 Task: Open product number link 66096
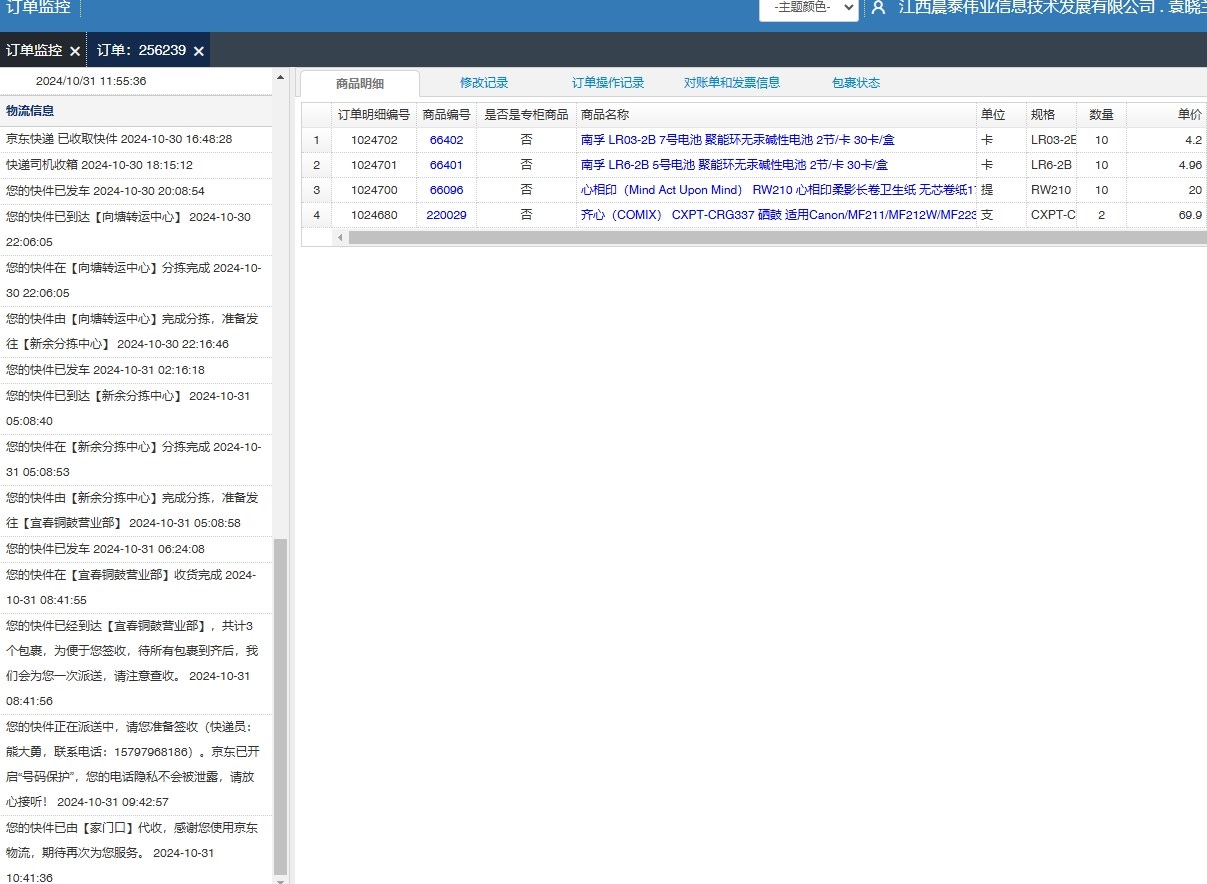(446, 190)
